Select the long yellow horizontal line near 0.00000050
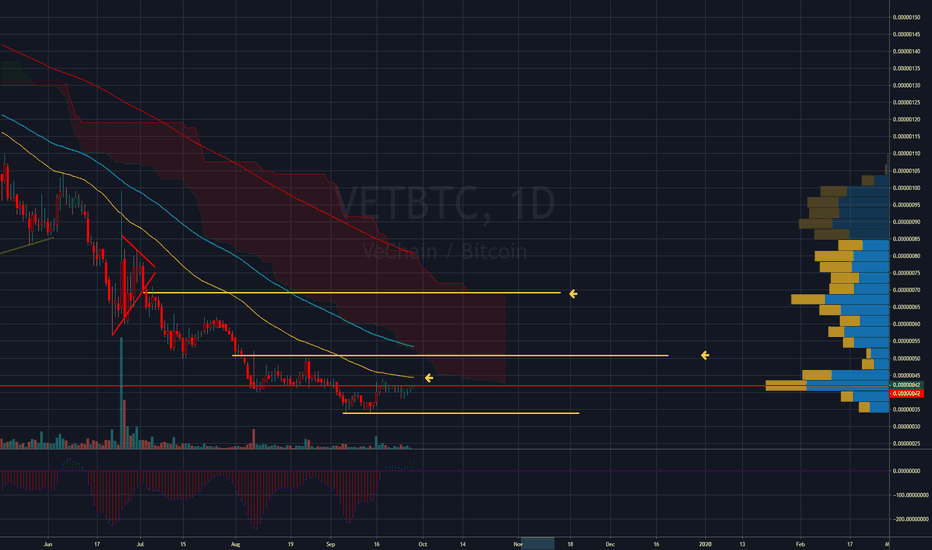Image resolution: width=932 pixels, height=550 pixels. (x=450, y=356)
